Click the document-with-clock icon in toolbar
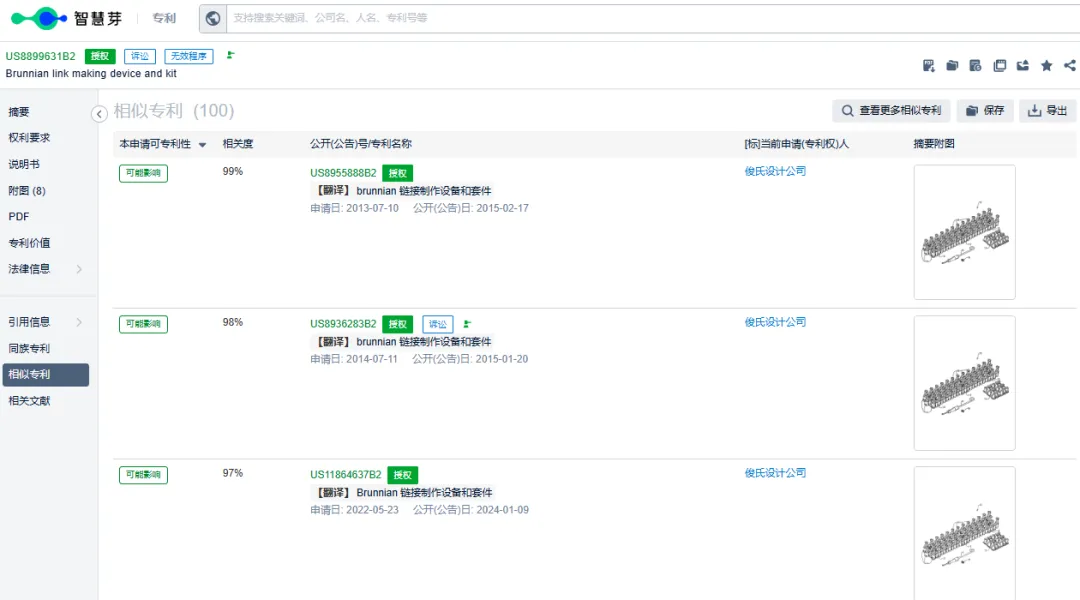Image resolution: width=1080 pixels, height=600 pixels. tap(975, 65)
